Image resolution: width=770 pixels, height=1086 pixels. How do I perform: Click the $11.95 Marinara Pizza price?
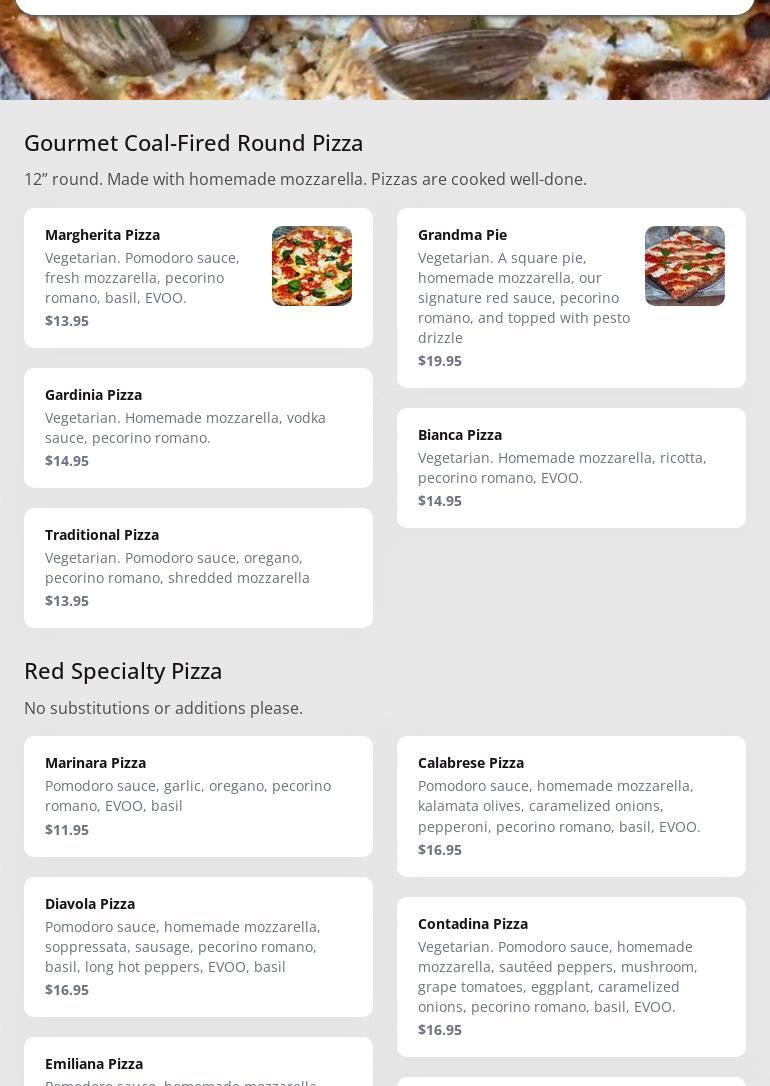click(67, 830)
